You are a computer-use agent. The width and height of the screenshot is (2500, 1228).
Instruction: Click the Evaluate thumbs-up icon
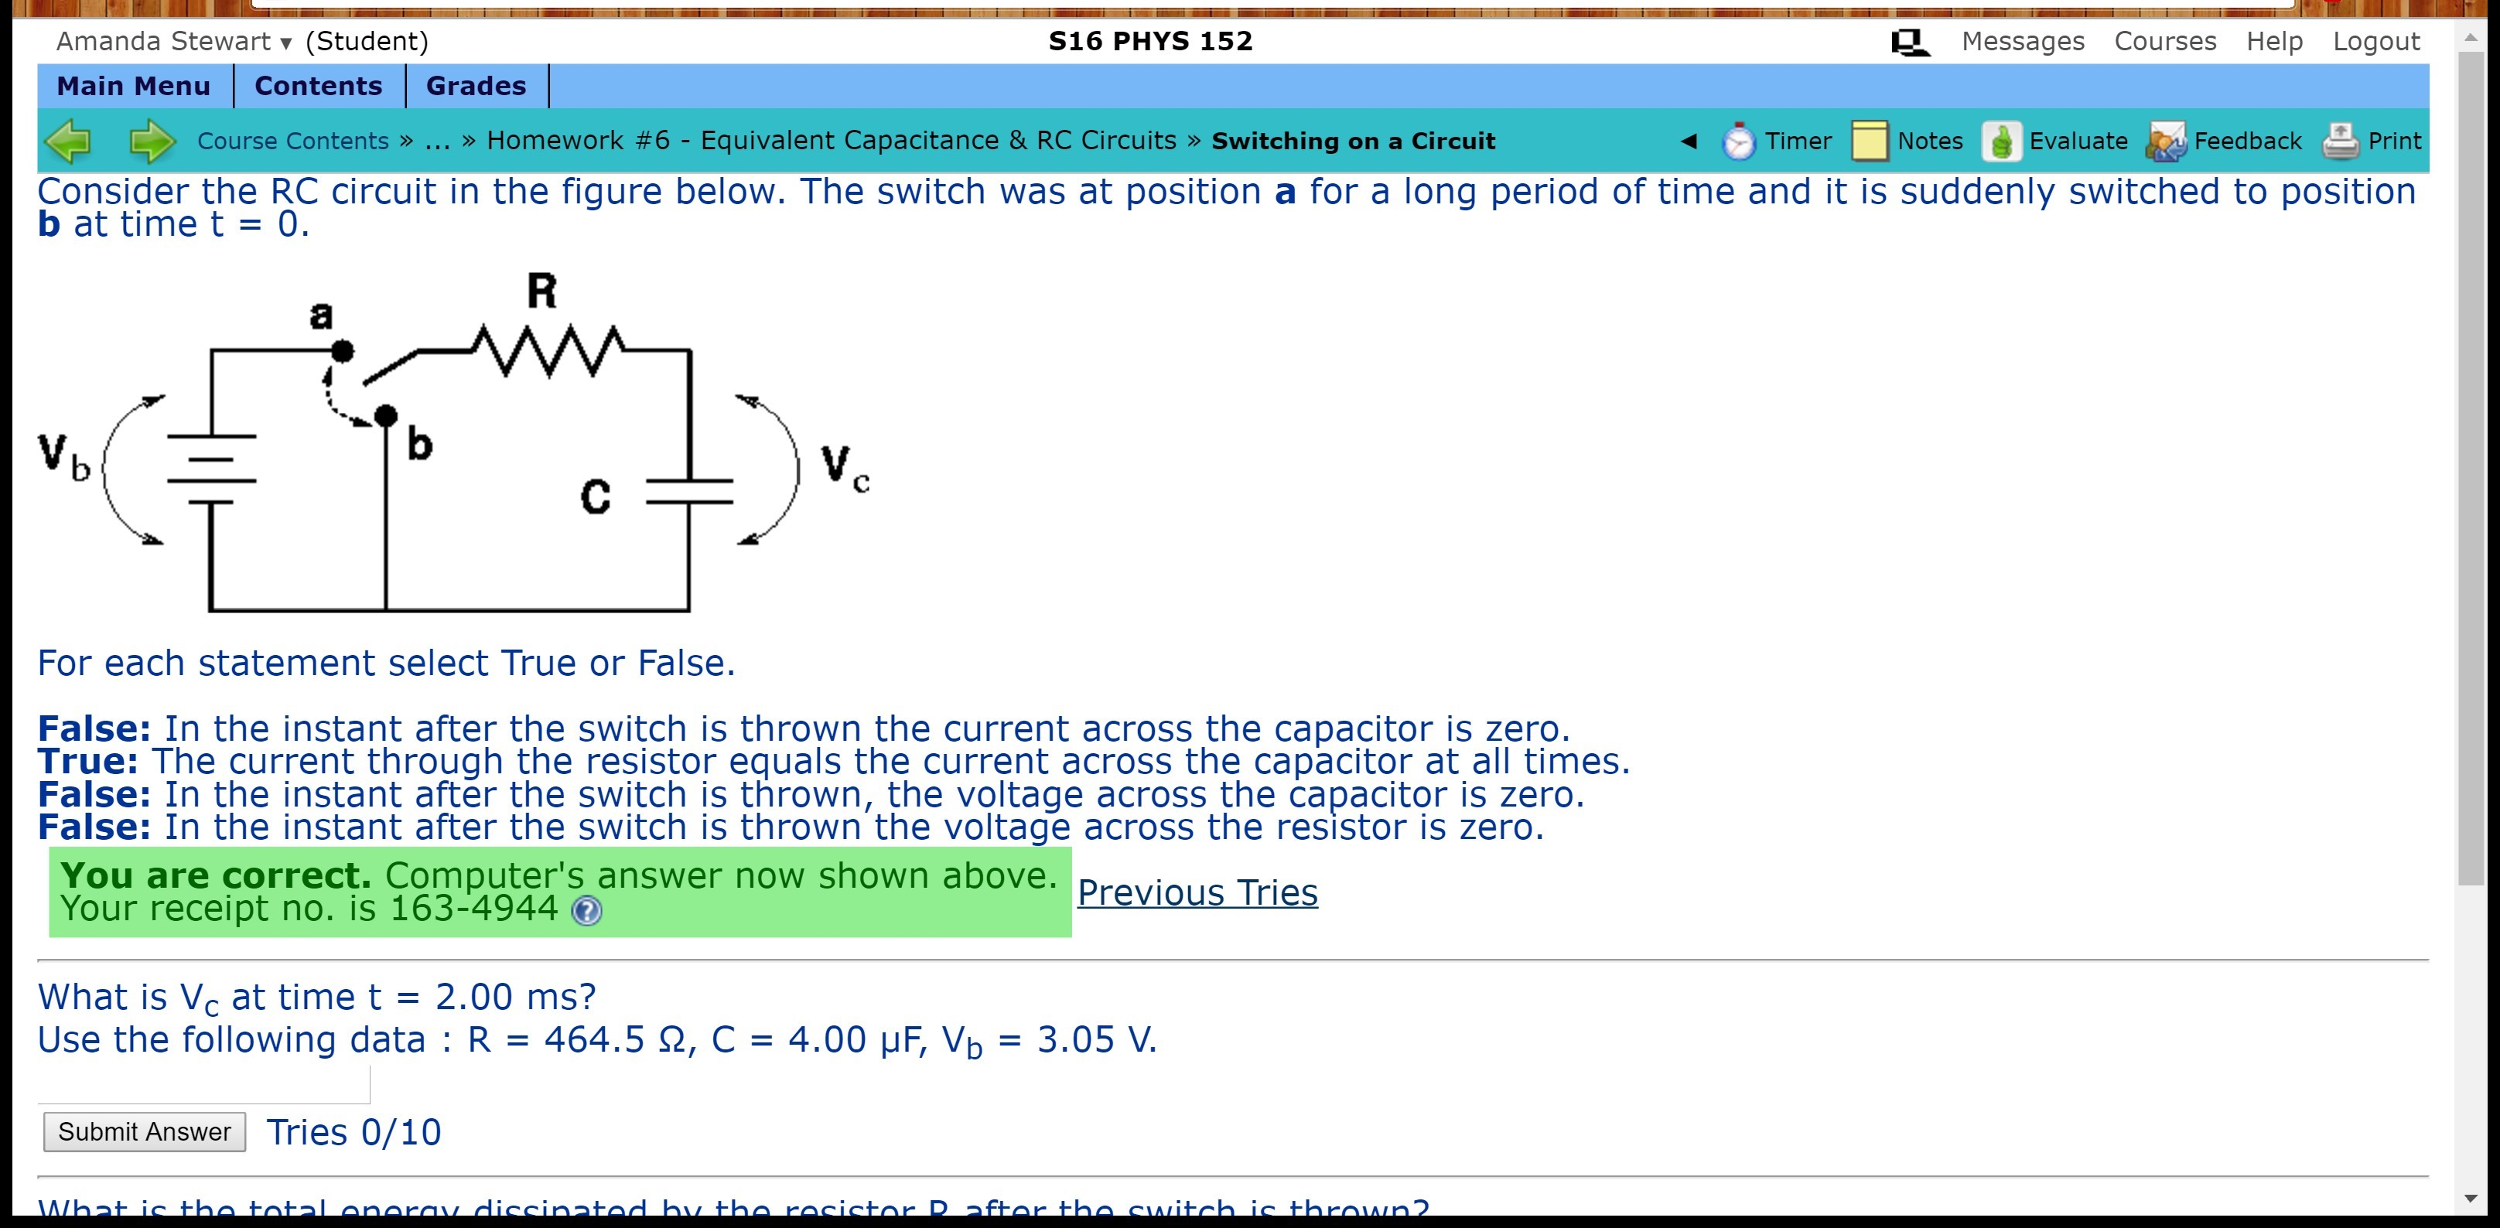2003,141
